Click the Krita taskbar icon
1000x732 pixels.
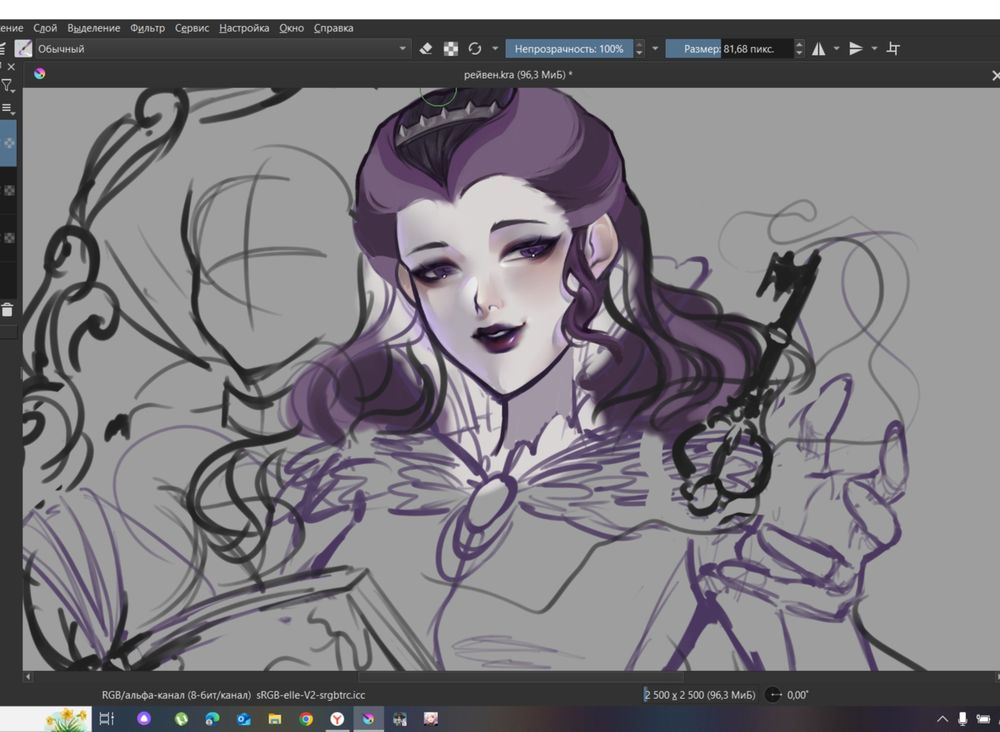pyautogui.click(x=369, y=719)
